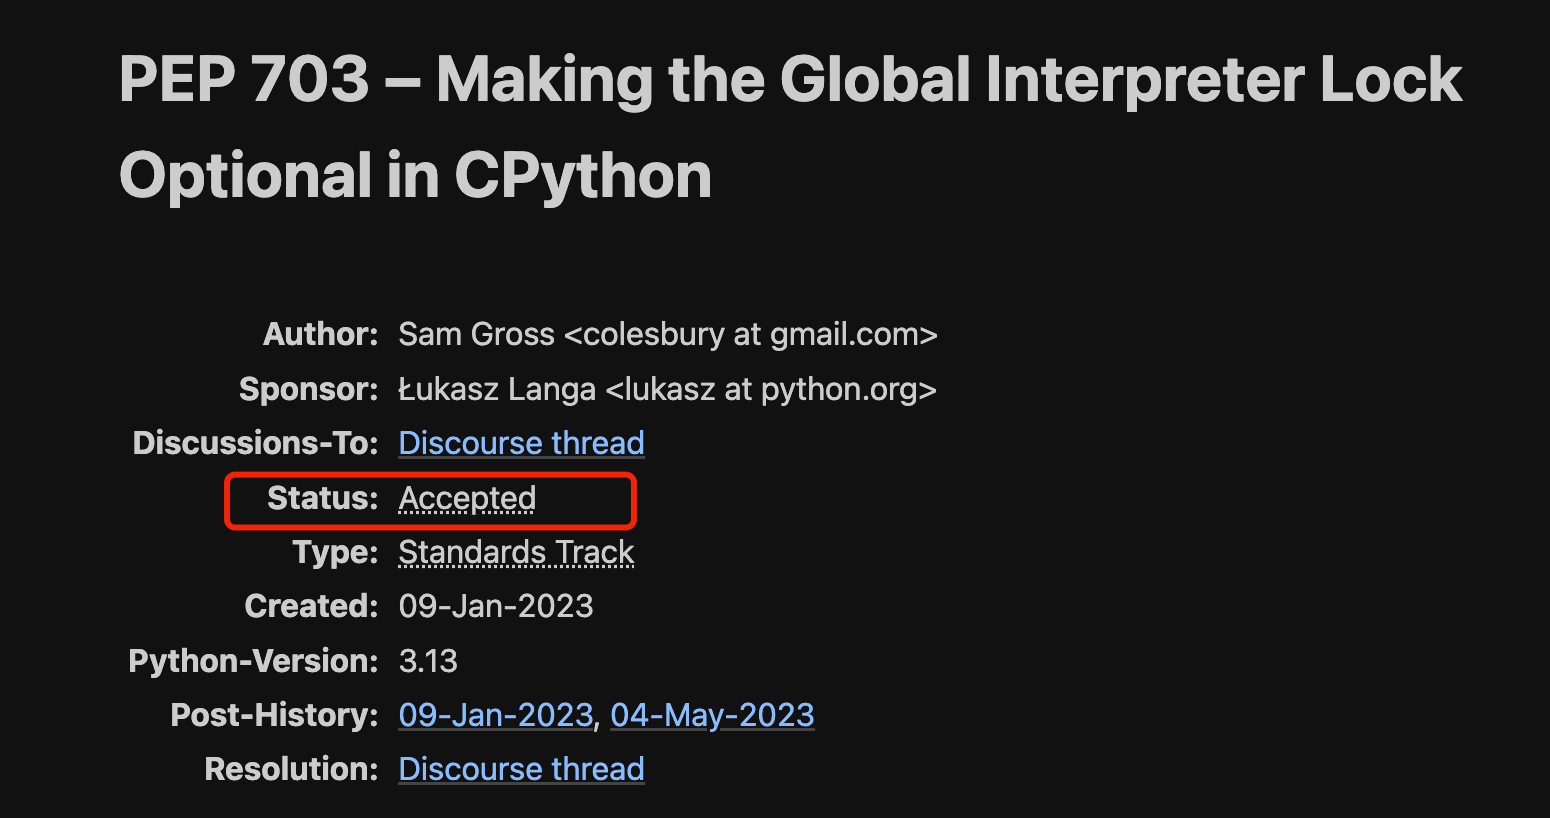Image resolution: width=1550 pixels, height=818 pixels.
Task: Open the Discussions-To Discourse thread link
Action: (521, 443)
